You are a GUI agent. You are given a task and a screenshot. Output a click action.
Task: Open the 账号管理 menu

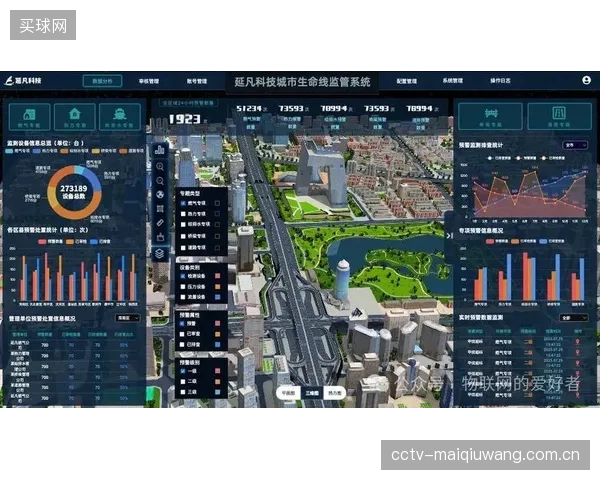197,81
